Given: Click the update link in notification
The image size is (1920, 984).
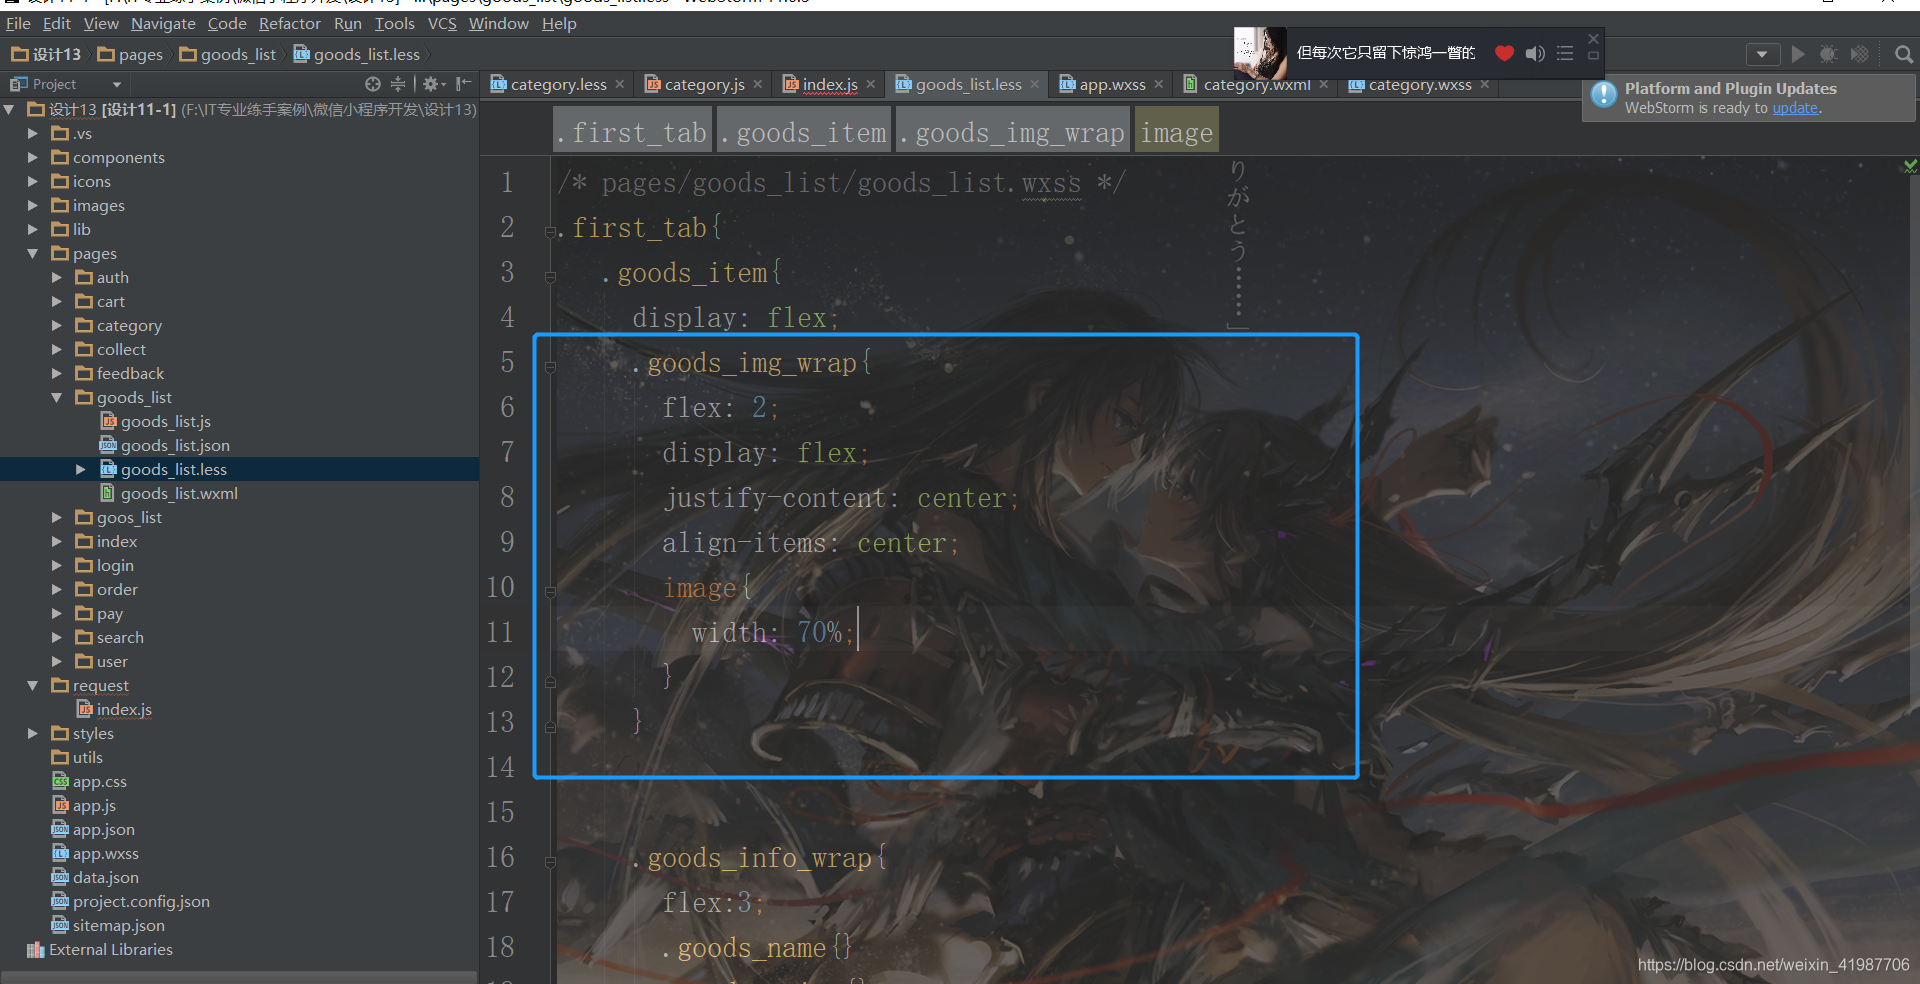Looking at the screenshot, I should (1795, 108).
